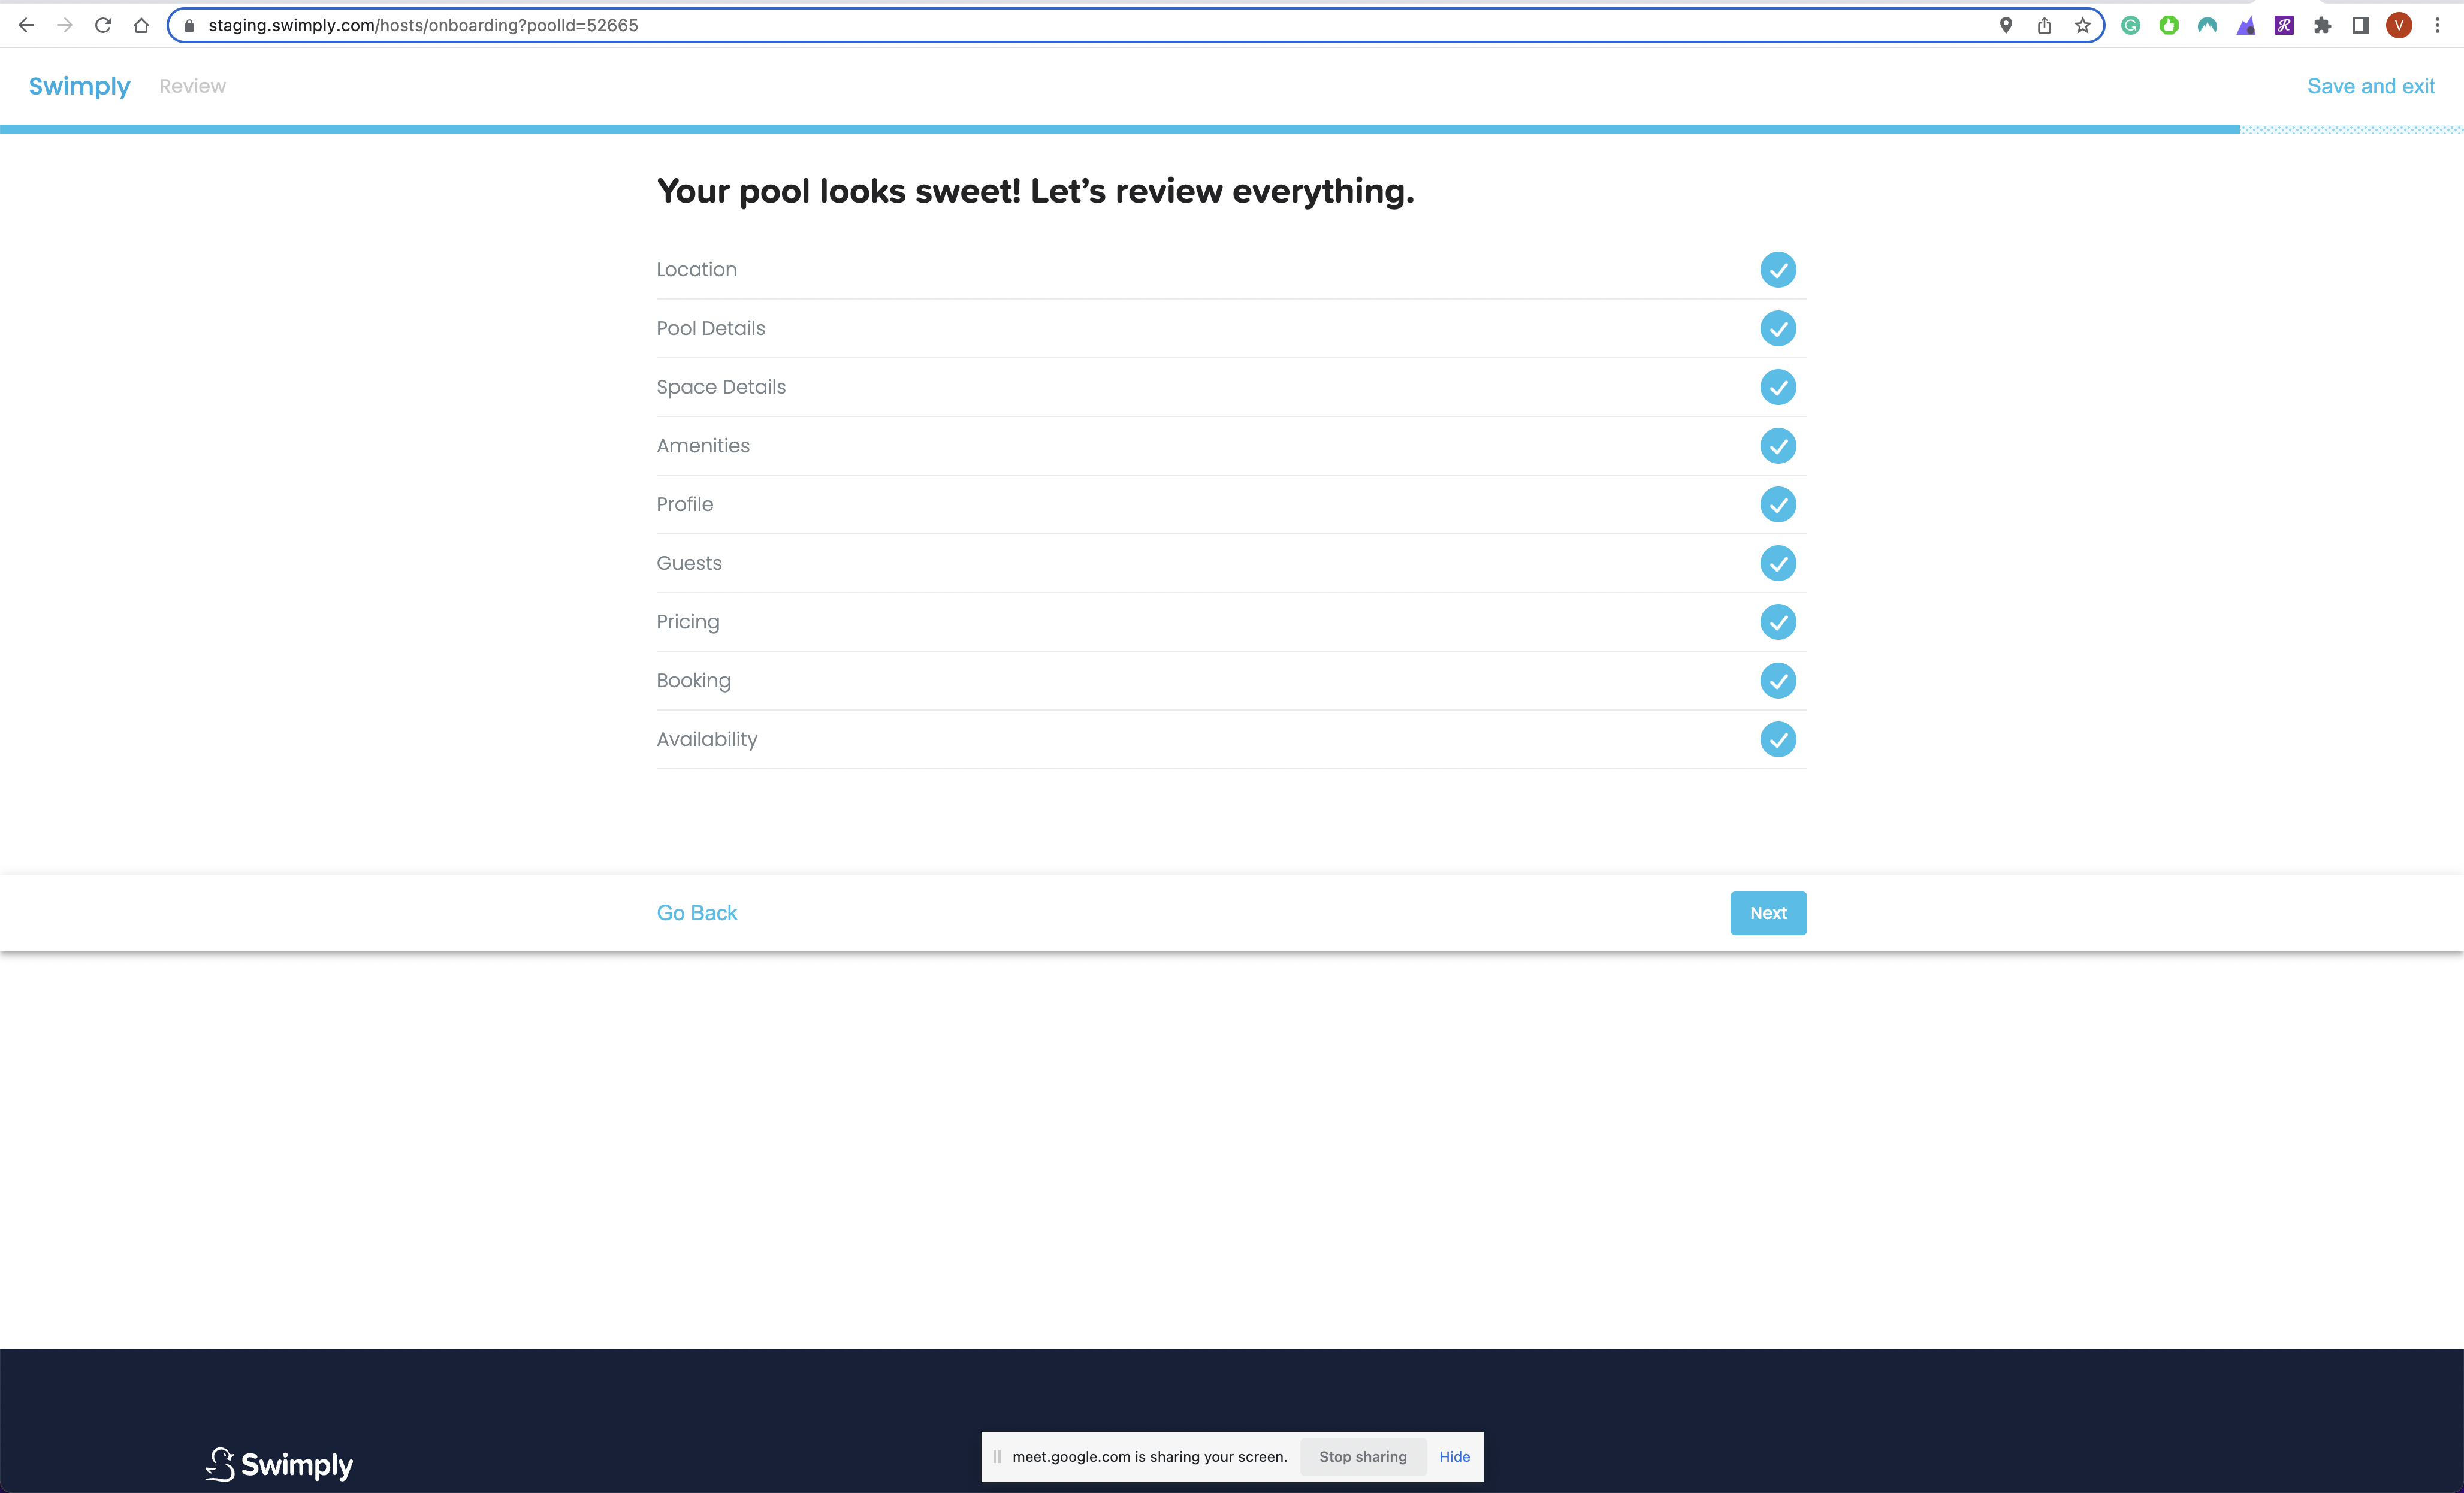Click the Next button
The width and height of the screenshot is (2464, 1493).
click(1767, 913)
